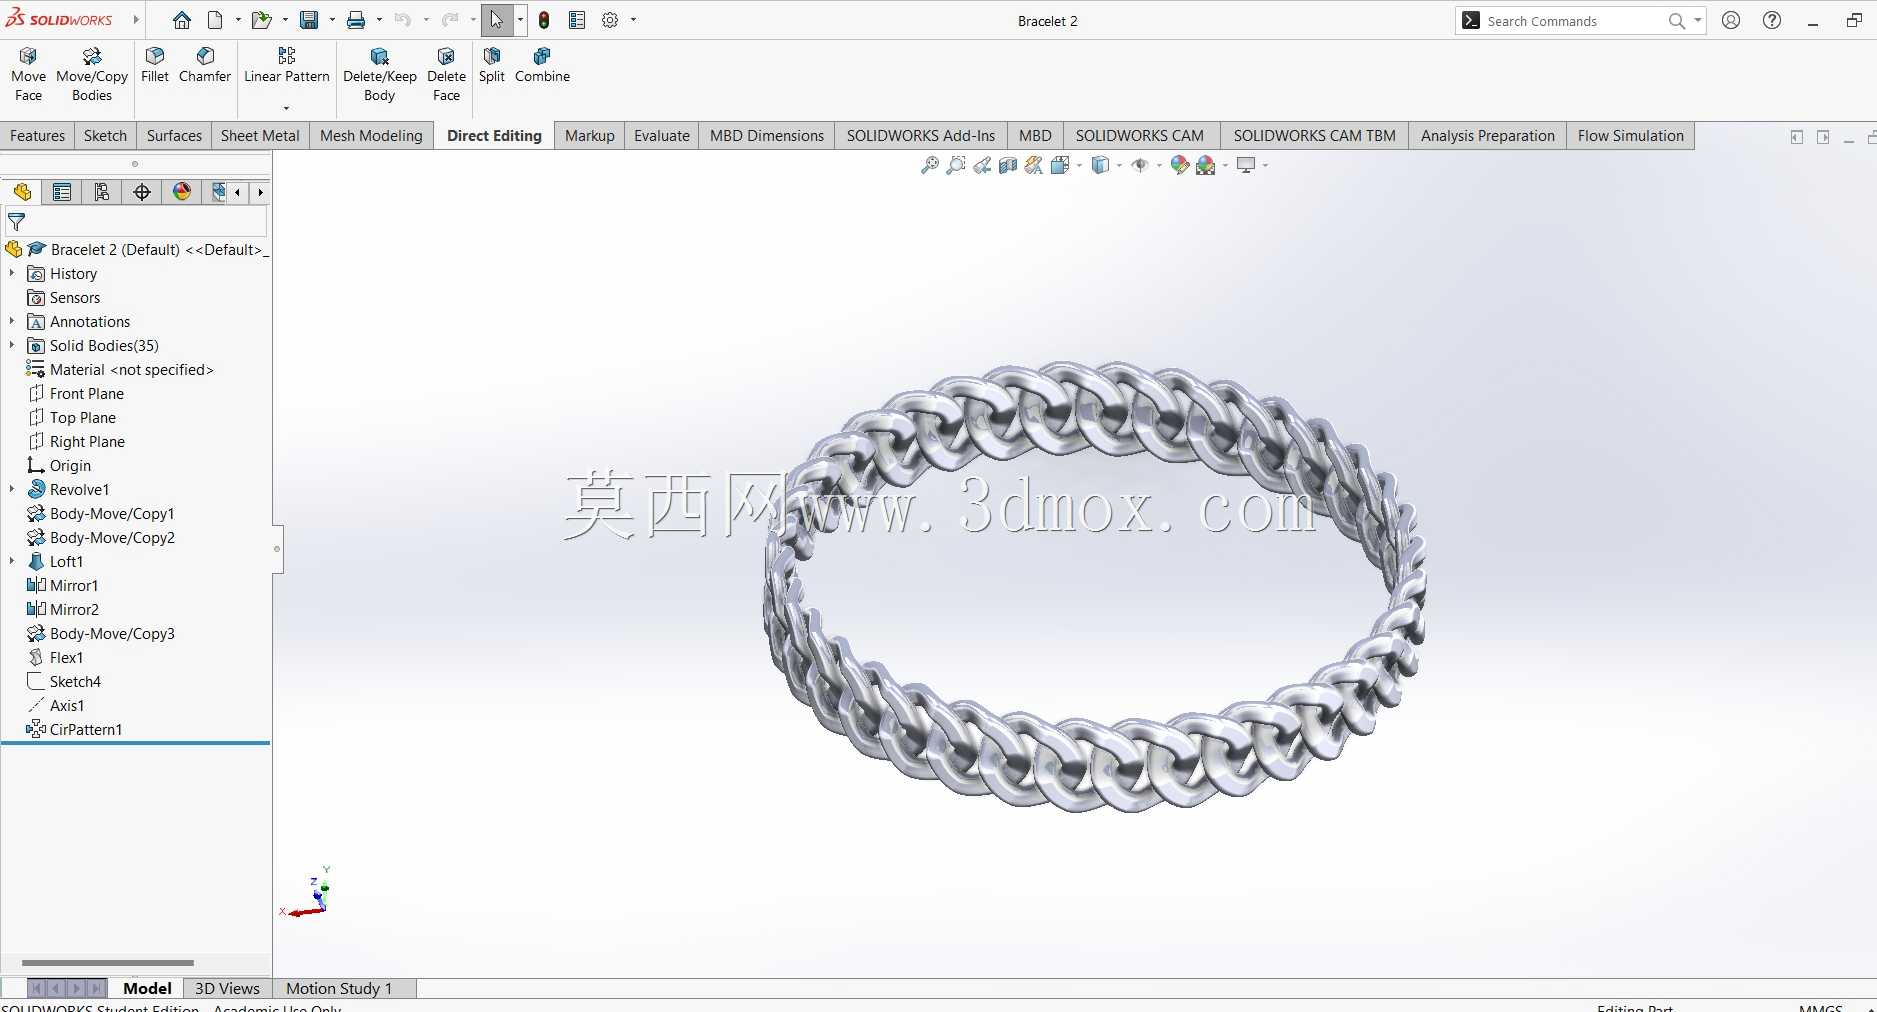Select CirPattern1 feature
1877x1012 pixels.
pos(86,729)
